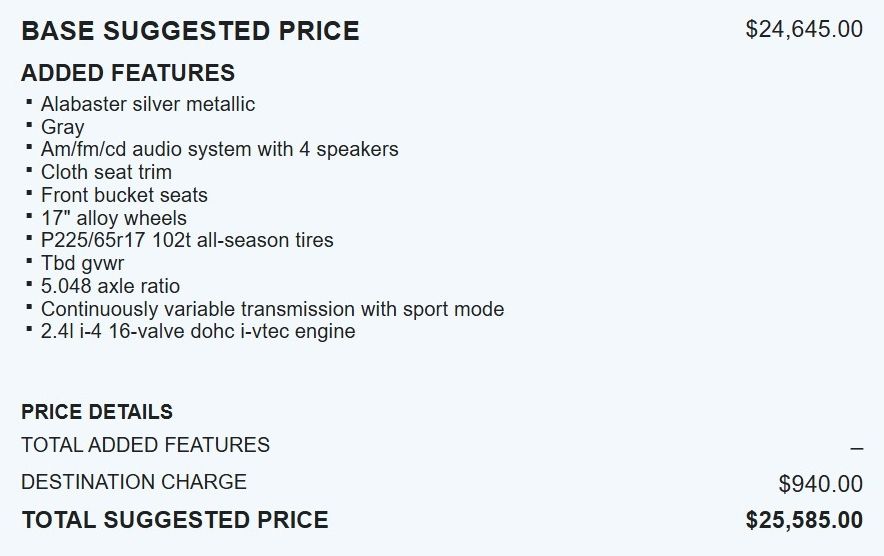Click the Price Details heading

pos(97,412)
